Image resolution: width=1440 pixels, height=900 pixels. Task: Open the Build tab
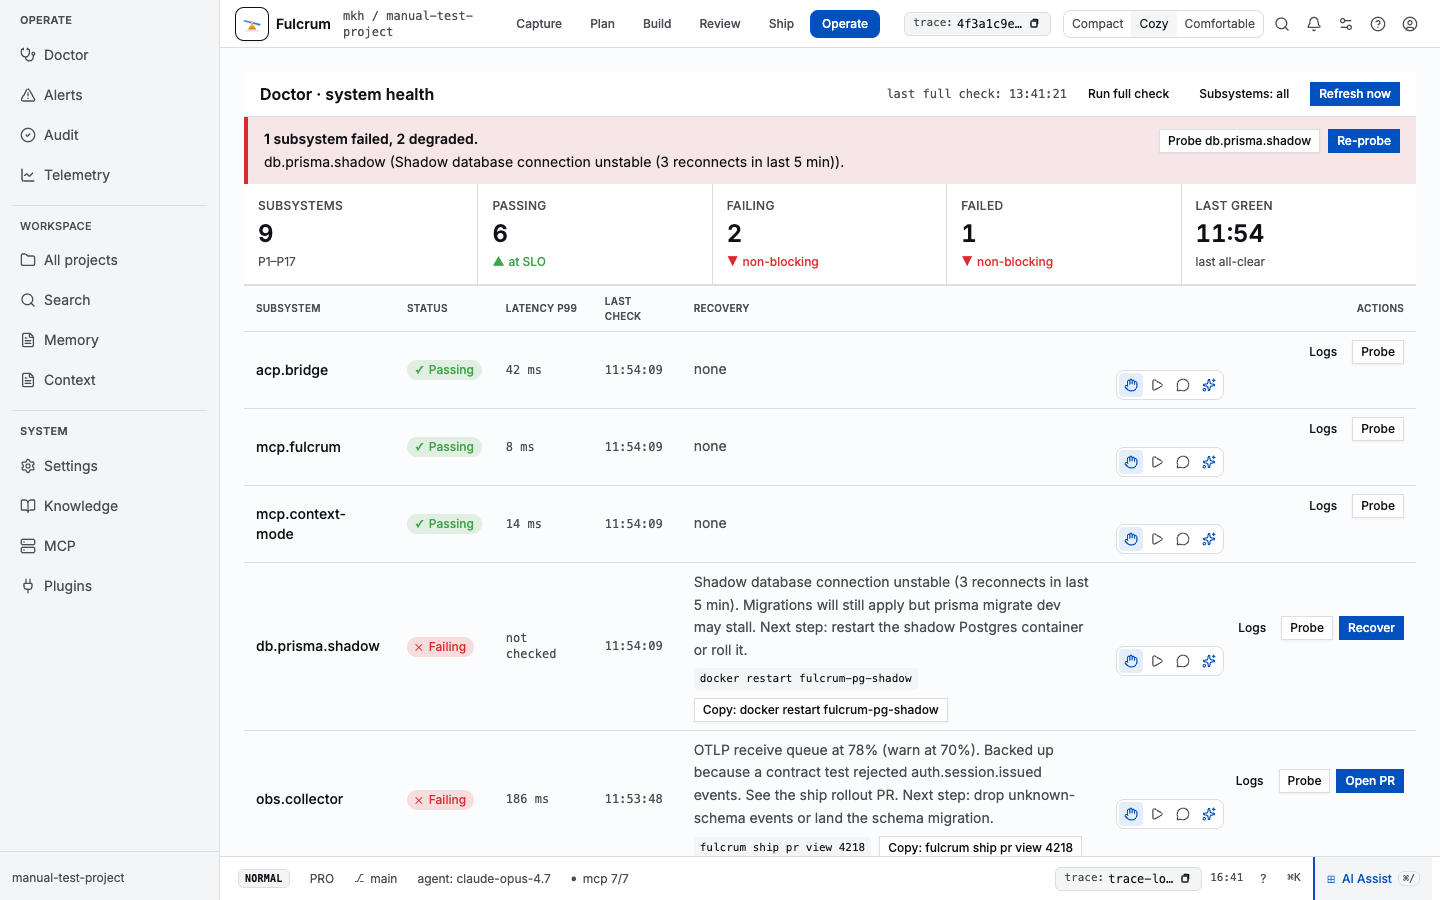657,24
